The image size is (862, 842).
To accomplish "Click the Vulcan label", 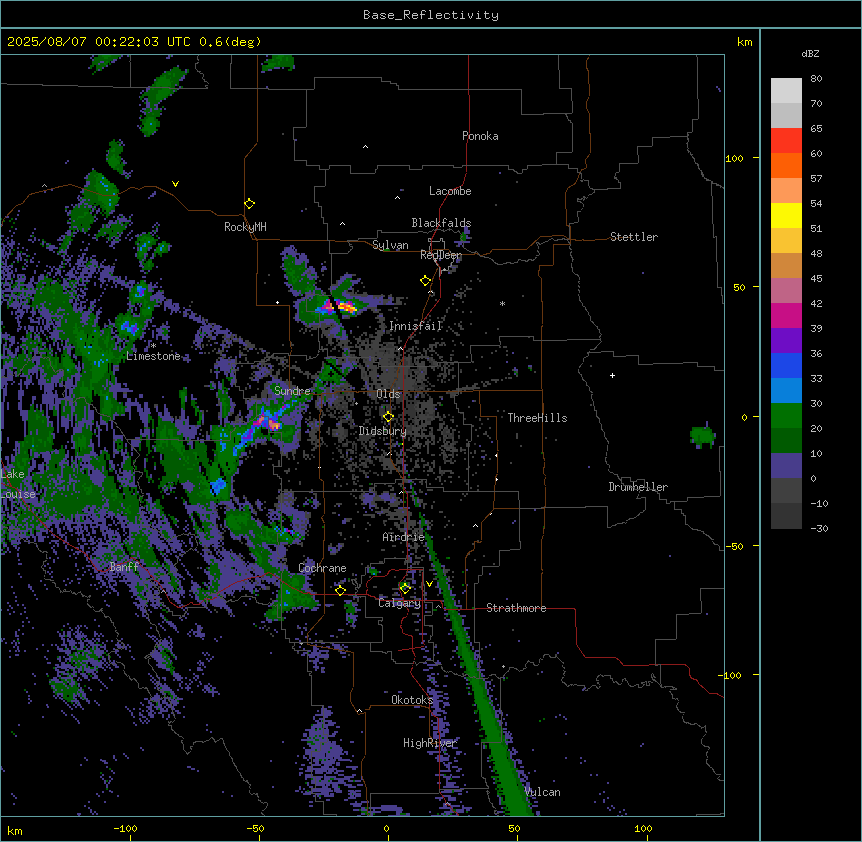I will pyautogui.click(x=542, y=792).
